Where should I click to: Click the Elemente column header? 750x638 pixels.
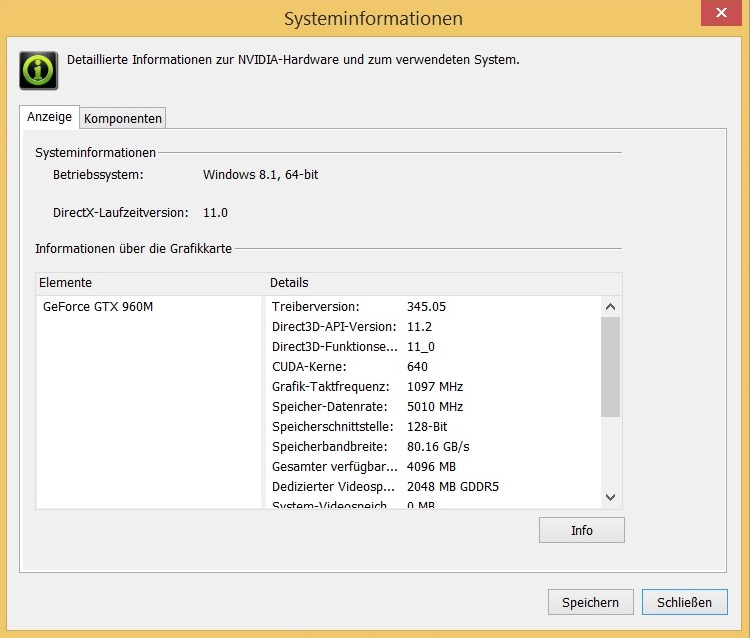(150, 283)
